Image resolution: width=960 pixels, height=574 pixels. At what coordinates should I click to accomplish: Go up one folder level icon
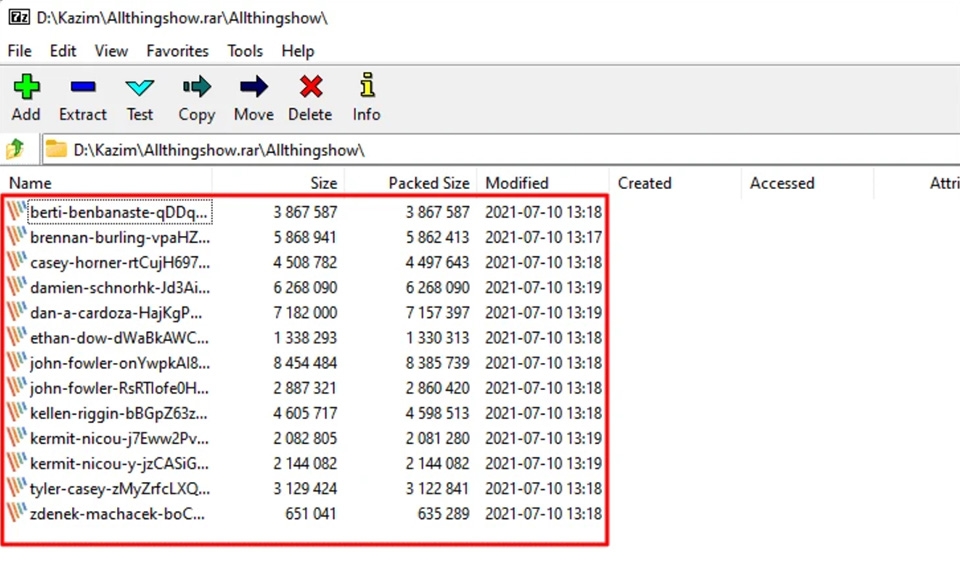[15, 149]
